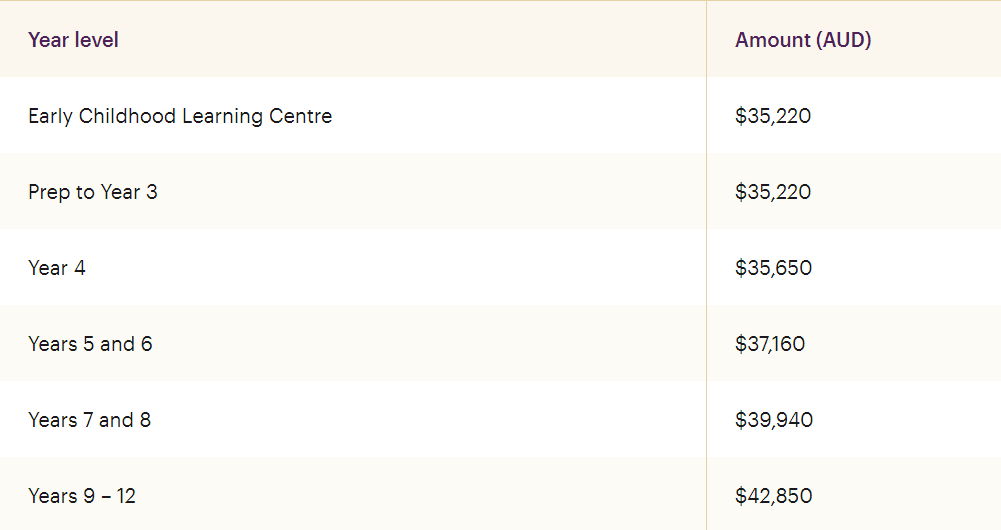Viewport: 1001px width, 530px height.
Task: Click the Amount (AUD) column header
Action: pyautogui.click(x=803, y=40)
